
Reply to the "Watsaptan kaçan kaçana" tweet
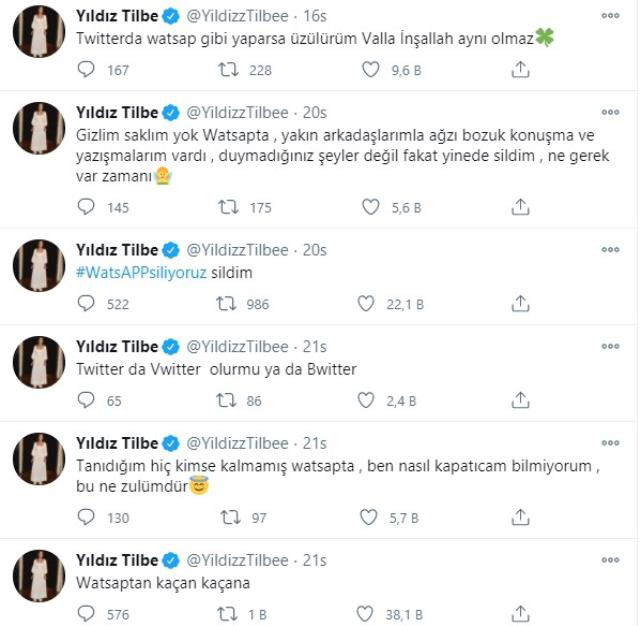tap(87, 614)
